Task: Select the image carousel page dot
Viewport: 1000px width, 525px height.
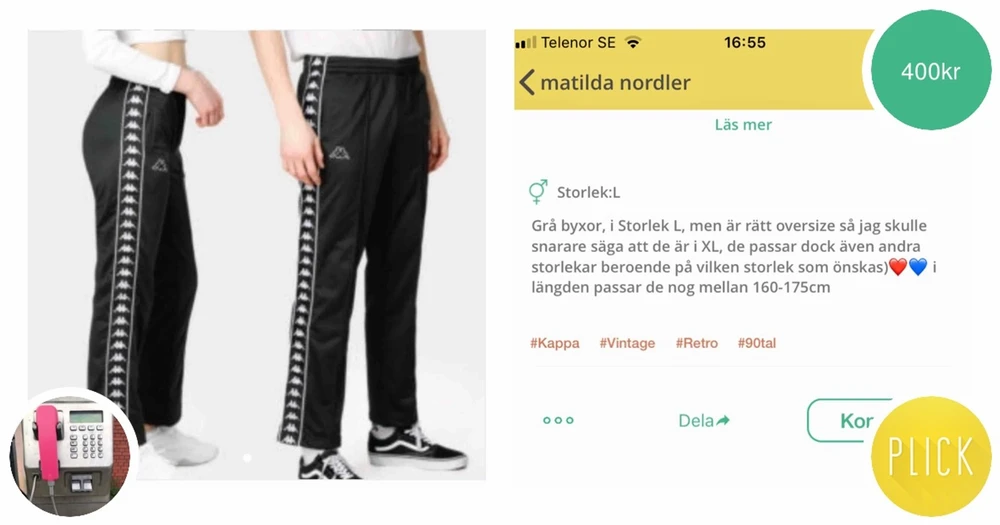Action: [247, 458]
